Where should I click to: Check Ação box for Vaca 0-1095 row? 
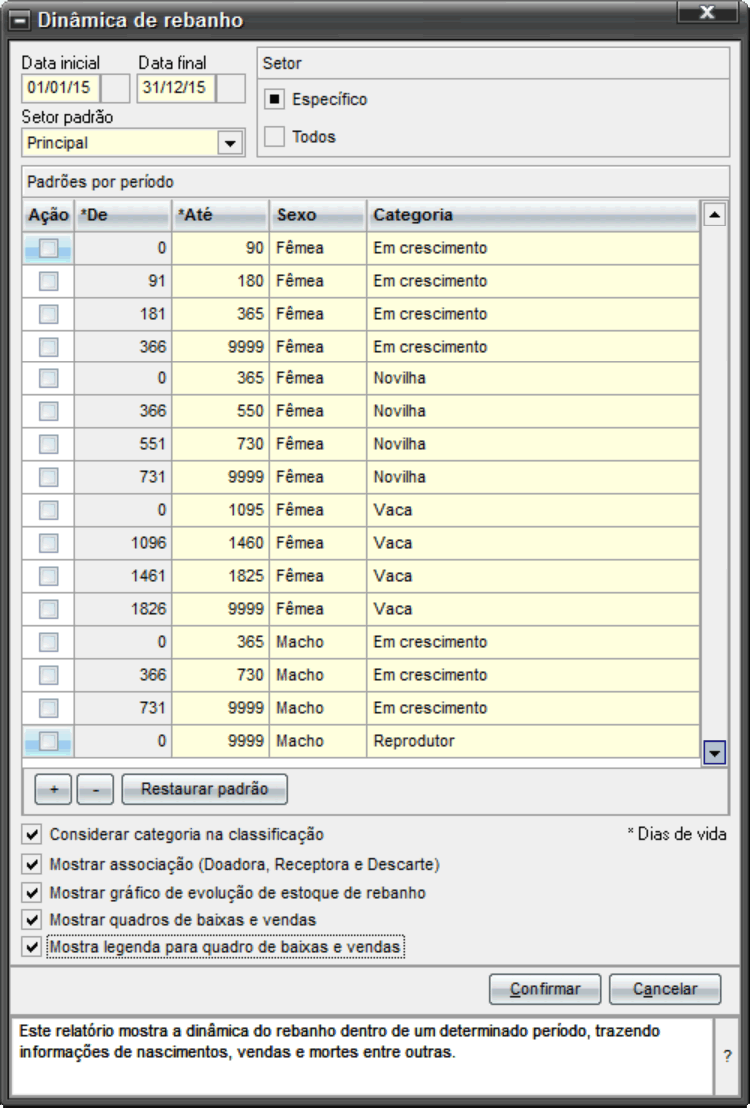click(x=49, y=510)
